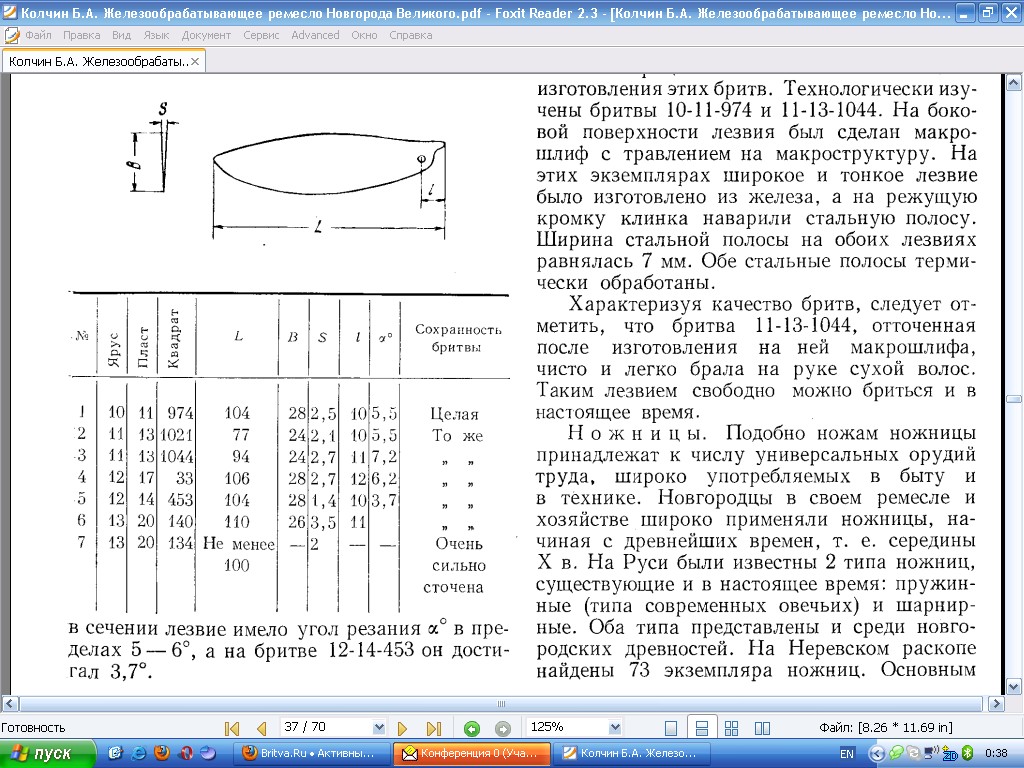Viewport: 1024px width, 768px height.
Task: Open the Справка menu
Action: point(410,35)
